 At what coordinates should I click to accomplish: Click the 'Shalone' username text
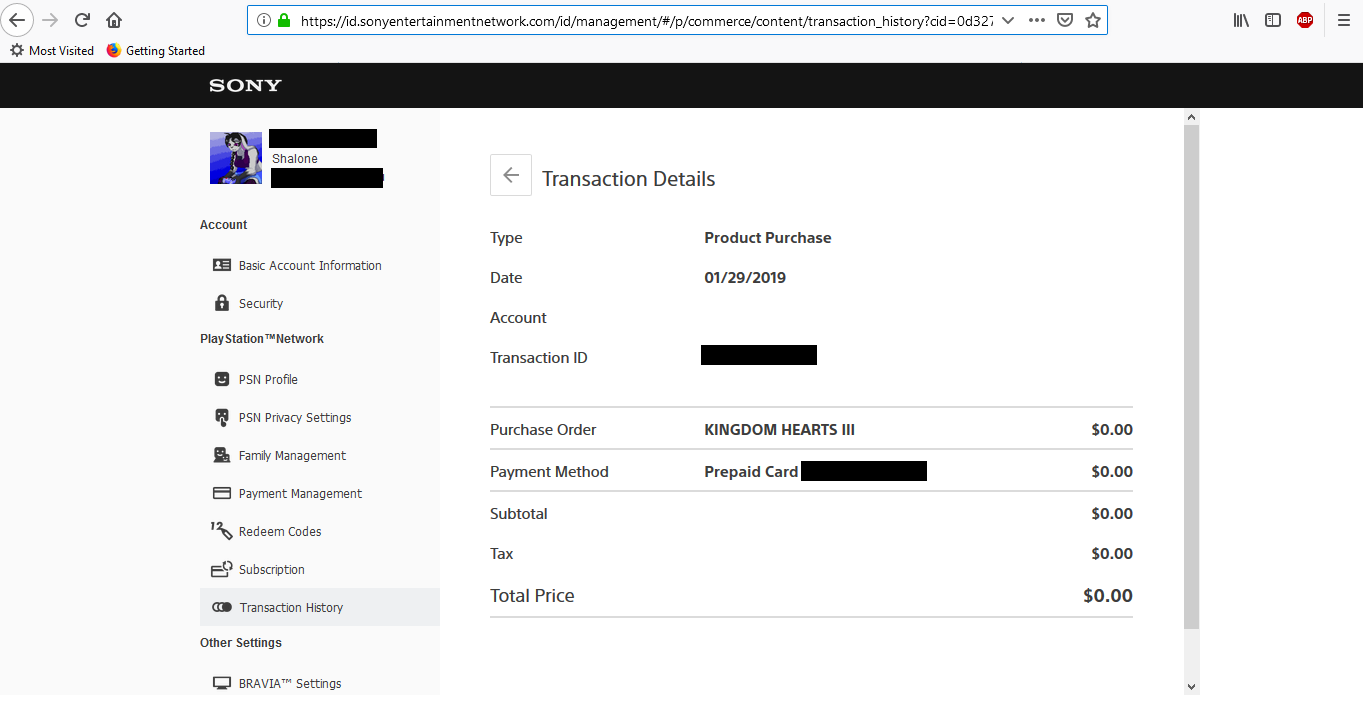coord(295,159)
